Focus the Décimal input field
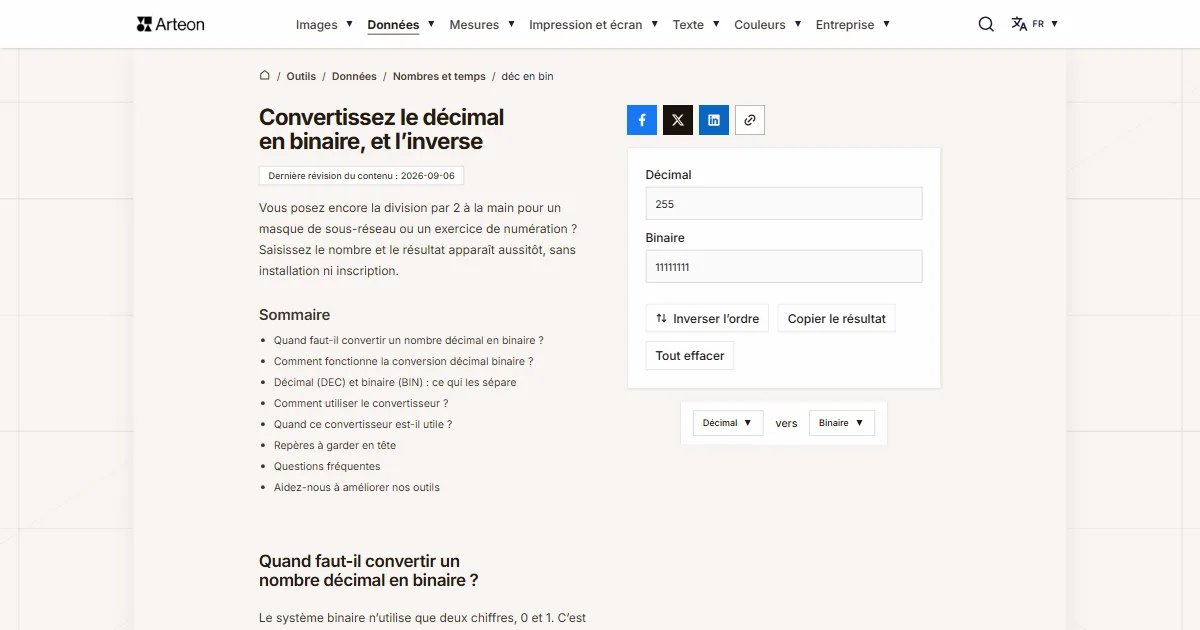The height and width of the screenshot is (630, 1200). (784, 204)
